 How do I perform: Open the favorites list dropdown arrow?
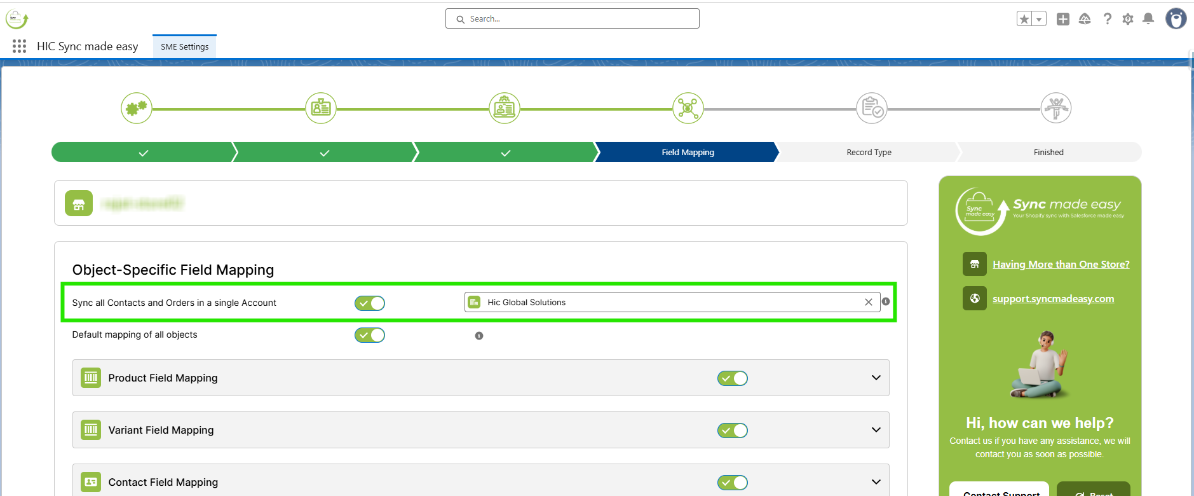(x=1039, y=19)
